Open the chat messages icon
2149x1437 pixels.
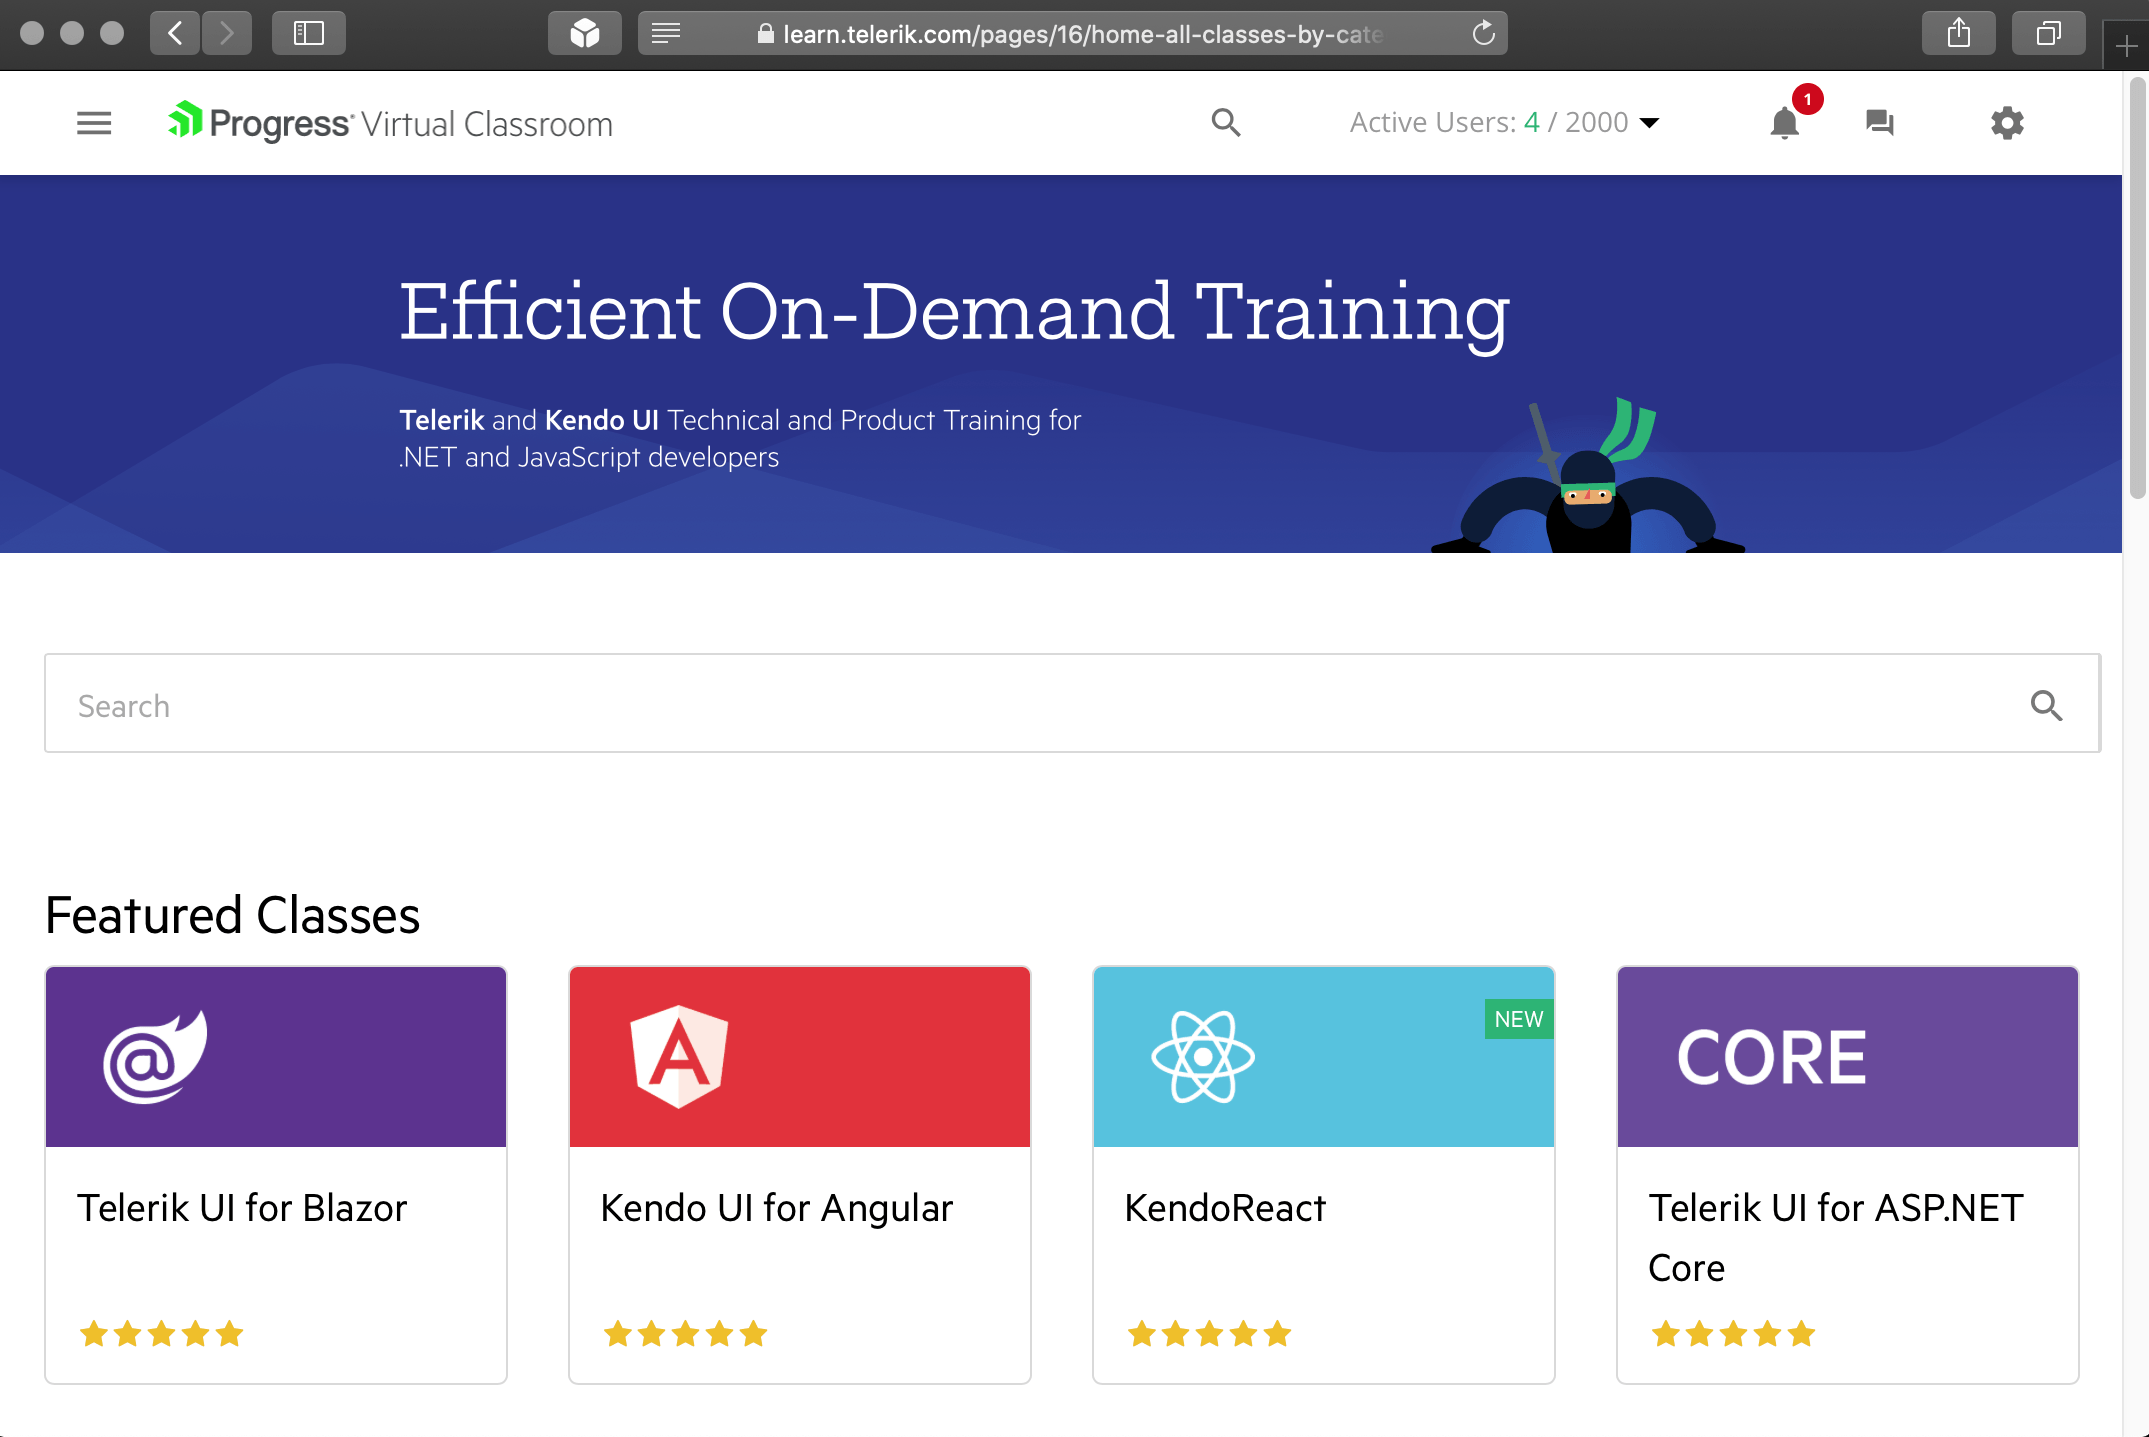click(1880, 123)
